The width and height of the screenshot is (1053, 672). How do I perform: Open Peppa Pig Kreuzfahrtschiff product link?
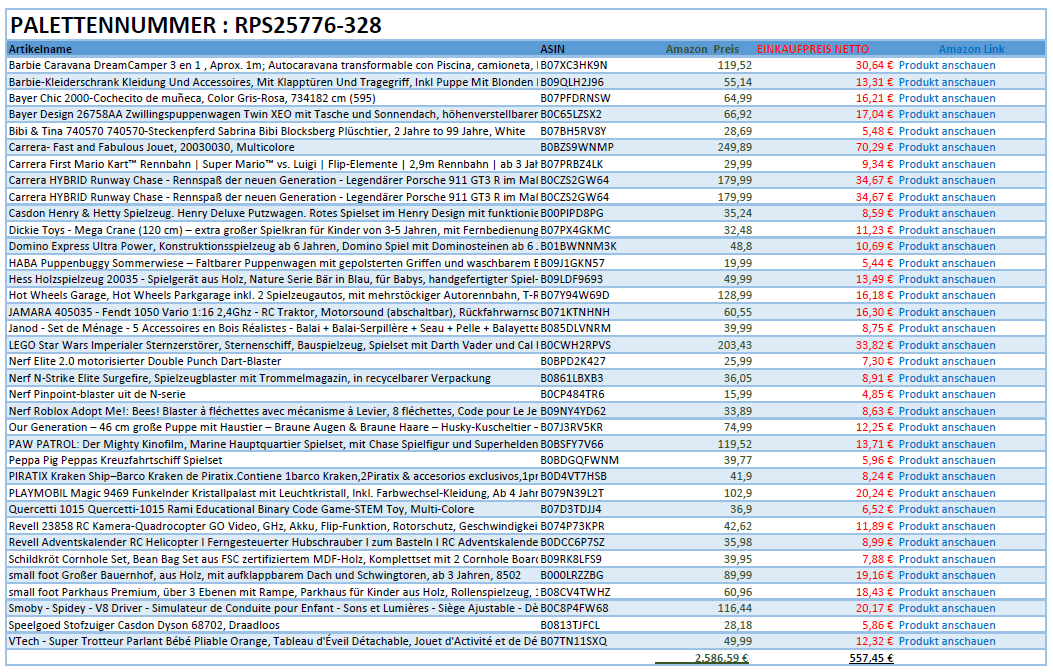(946, 460)
